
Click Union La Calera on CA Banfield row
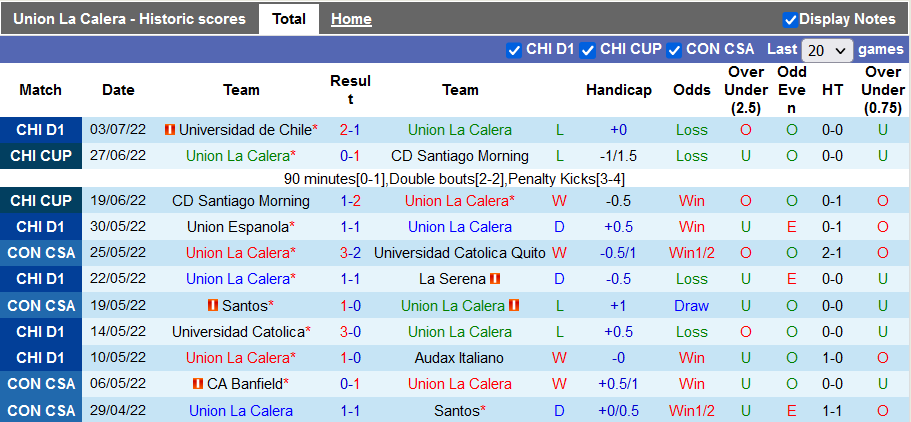click(x=460, y=384)
